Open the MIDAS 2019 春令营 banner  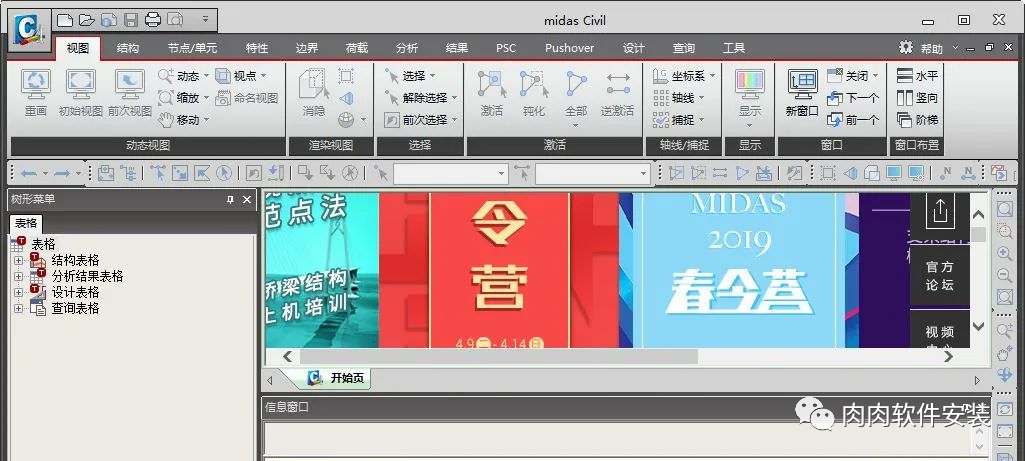[x=739, y=270]
